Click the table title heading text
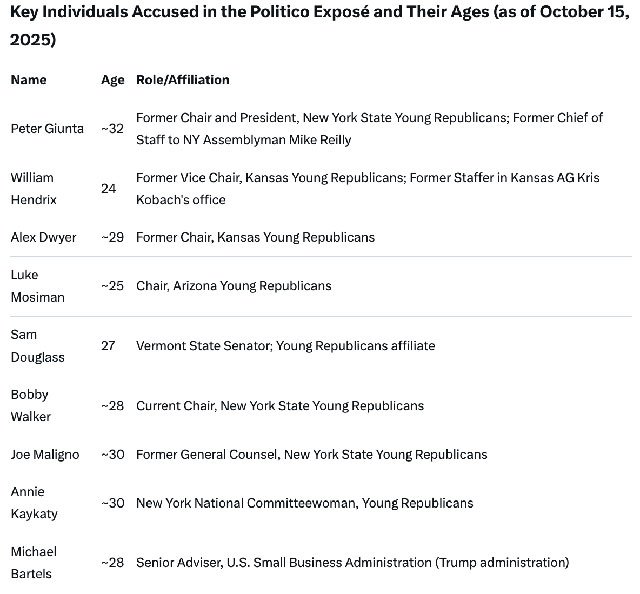This screenshot has height=594, width=640. (x=320, y=25)
